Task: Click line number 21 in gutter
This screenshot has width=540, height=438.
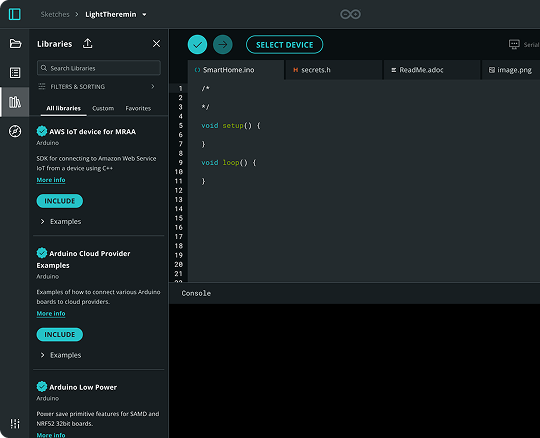Action: 178,273
